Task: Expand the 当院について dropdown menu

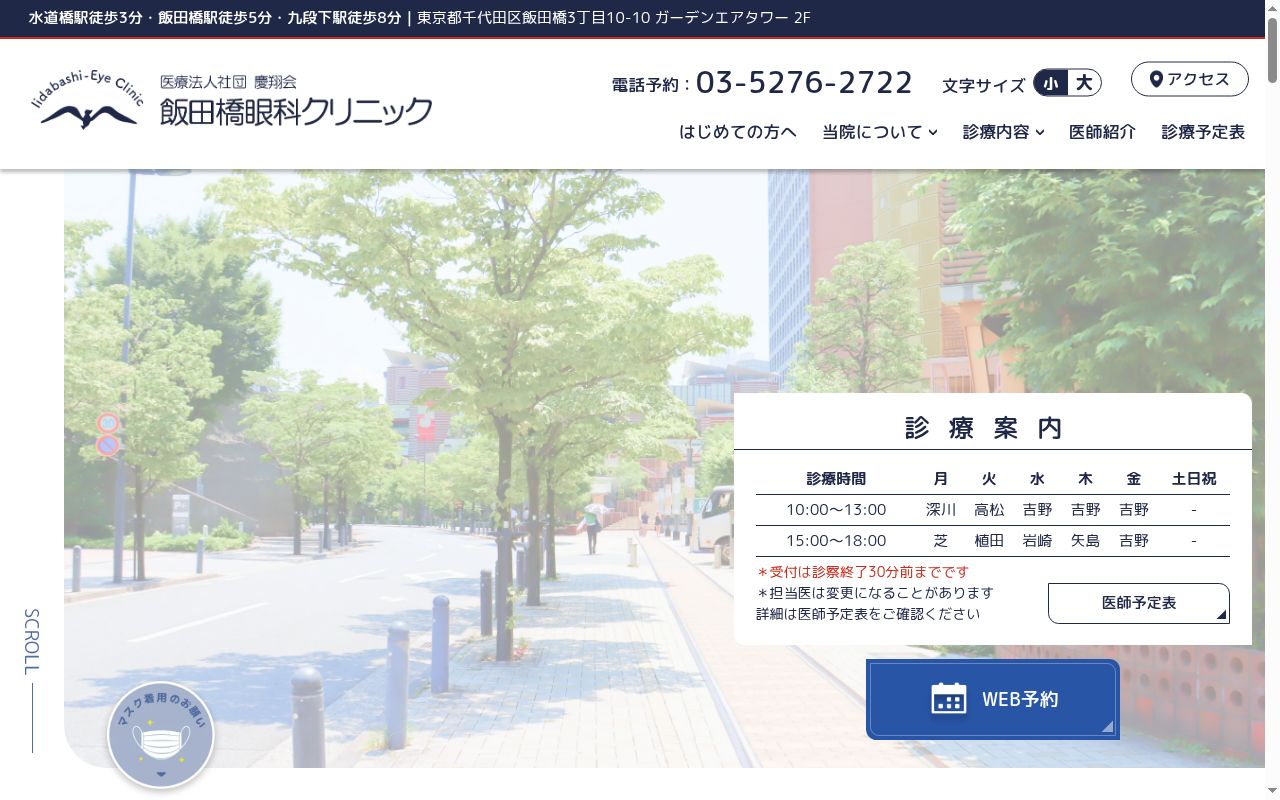Action: [880, 132]
